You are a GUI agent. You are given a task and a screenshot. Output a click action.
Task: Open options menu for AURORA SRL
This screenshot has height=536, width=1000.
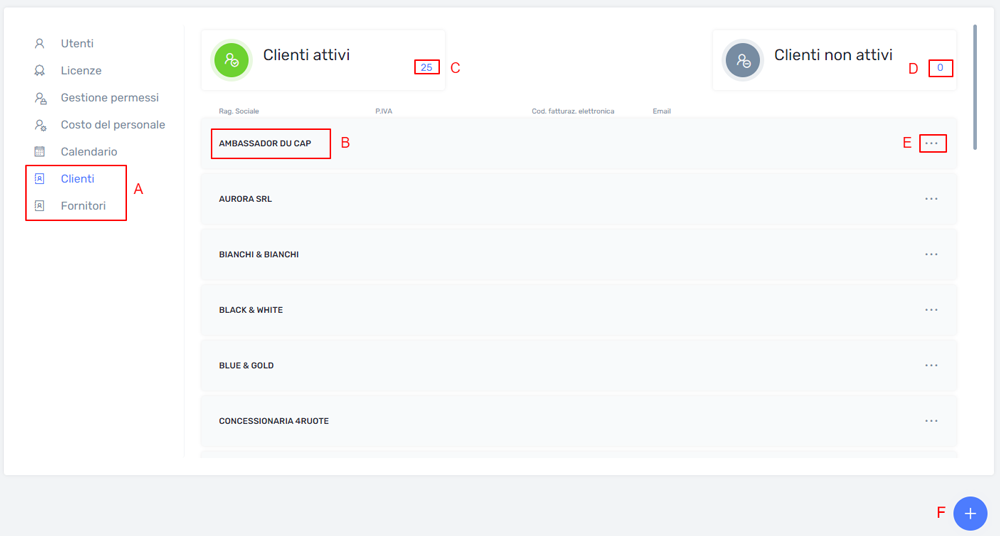click(x=931, y=199)
